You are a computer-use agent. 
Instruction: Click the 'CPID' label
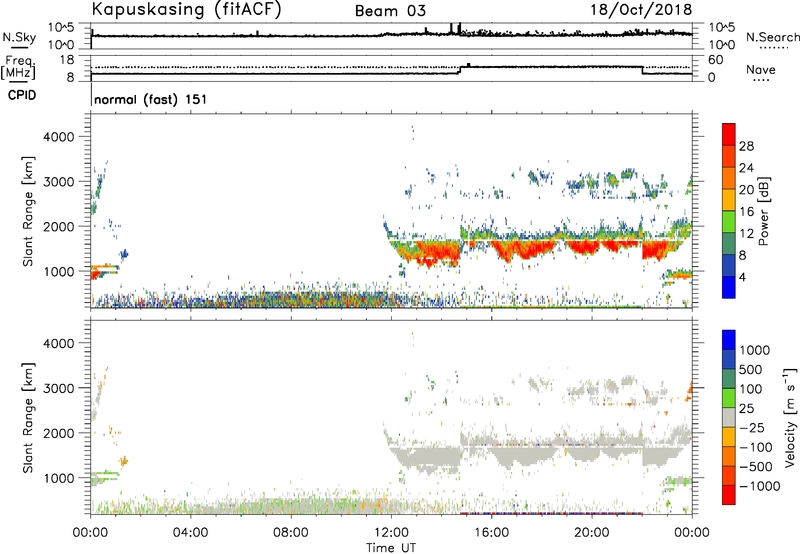click(22, 95)
